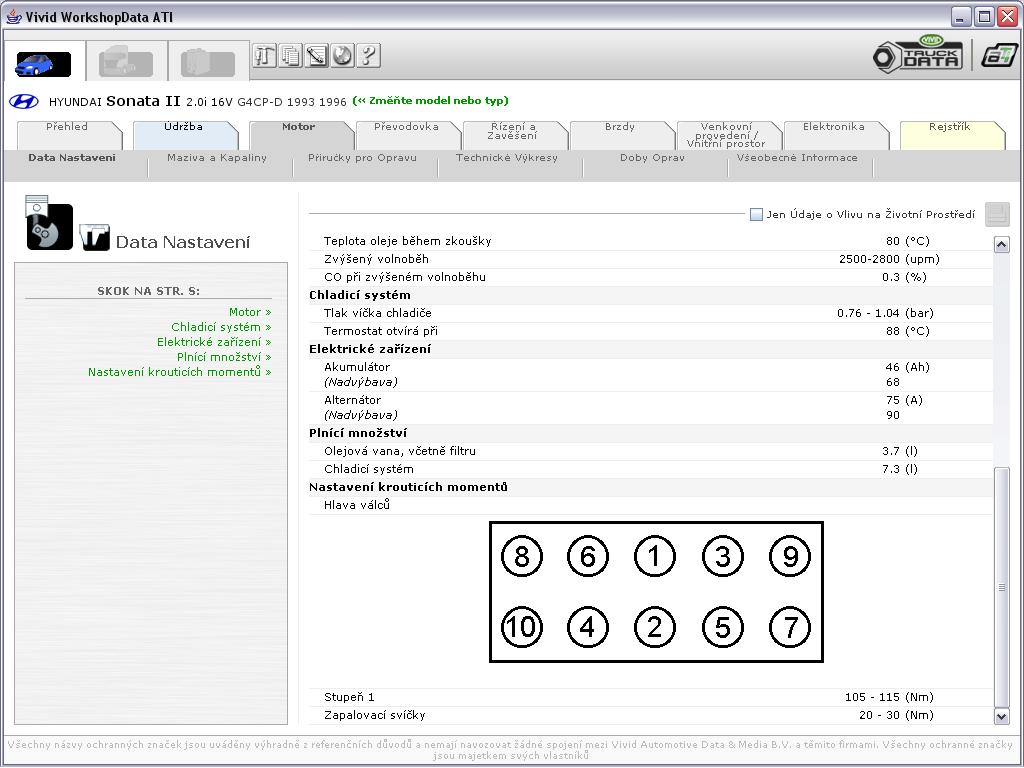
Task: Open the tools settings toolbar icon
Action: (264, 56)
